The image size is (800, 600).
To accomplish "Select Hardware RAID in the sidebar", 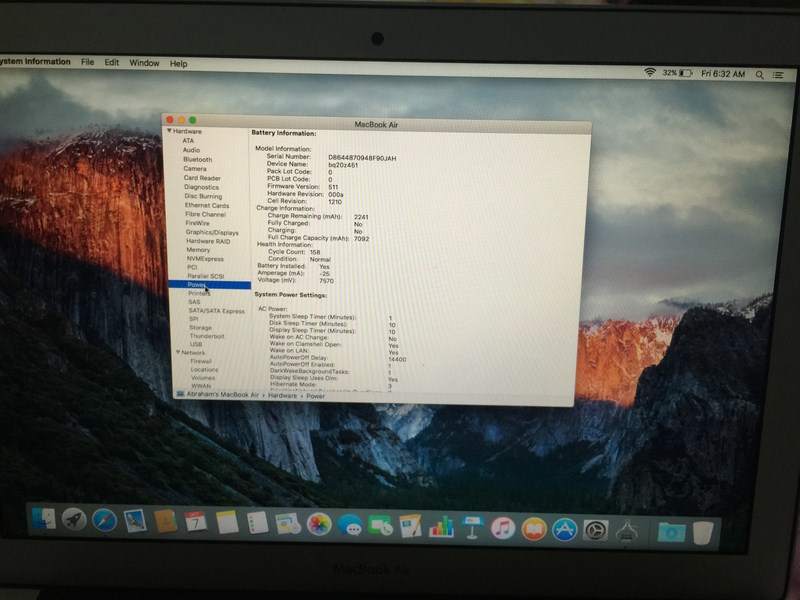I will (208, 241).
